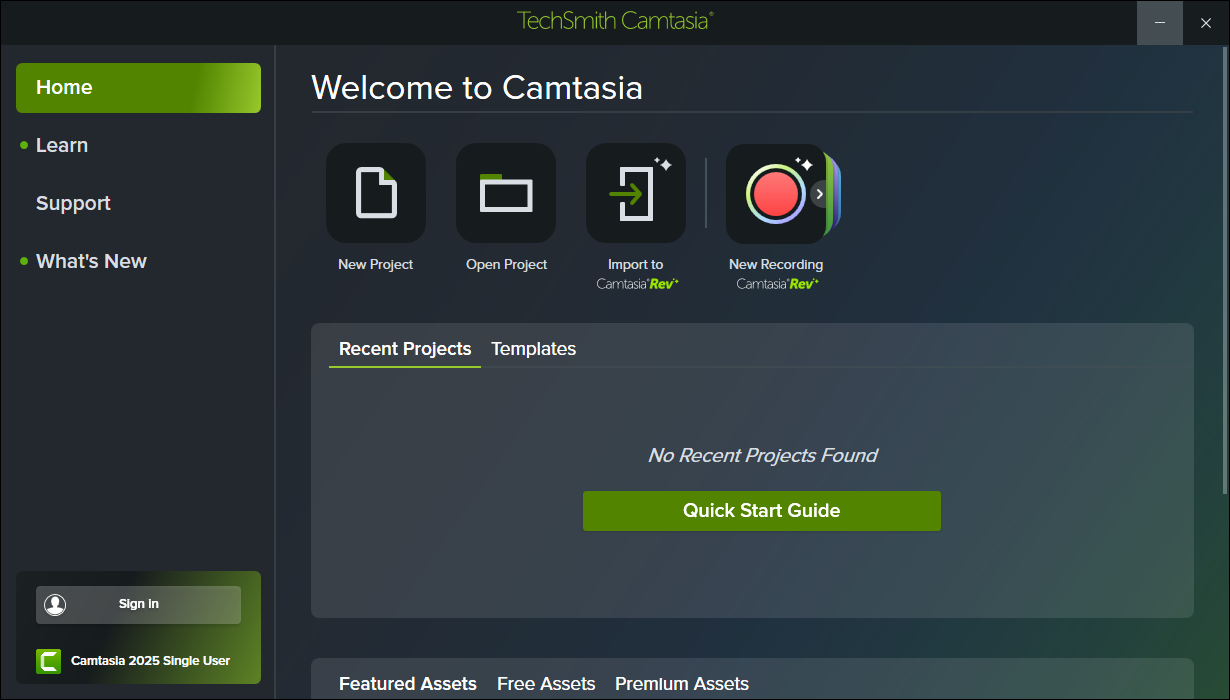Screen dimensions: 1230x700
Task: Switch to Free Assets tab
Action: (546, 684)
